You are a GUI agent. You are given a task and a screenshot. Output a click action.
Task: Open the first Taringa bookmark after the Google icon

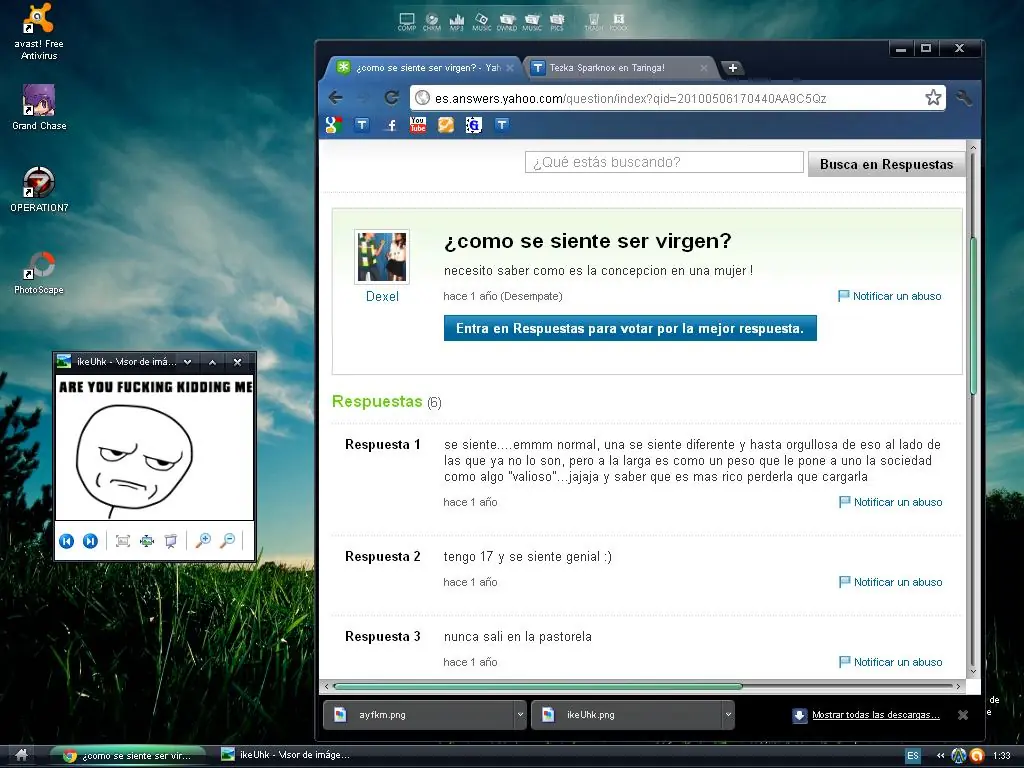click(x=362, y=125)
